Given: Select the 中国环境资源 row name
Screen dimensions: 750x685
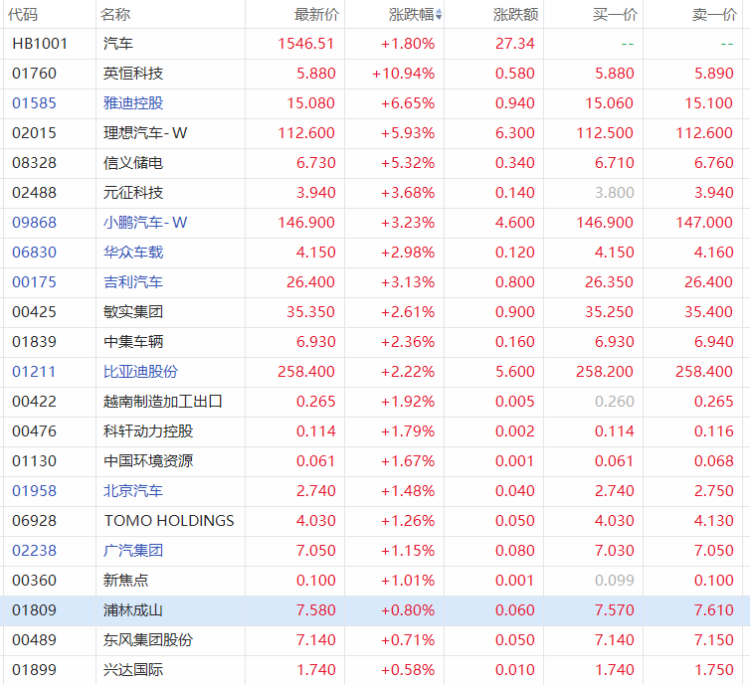Looking at the screenshot, I should 148,461.
